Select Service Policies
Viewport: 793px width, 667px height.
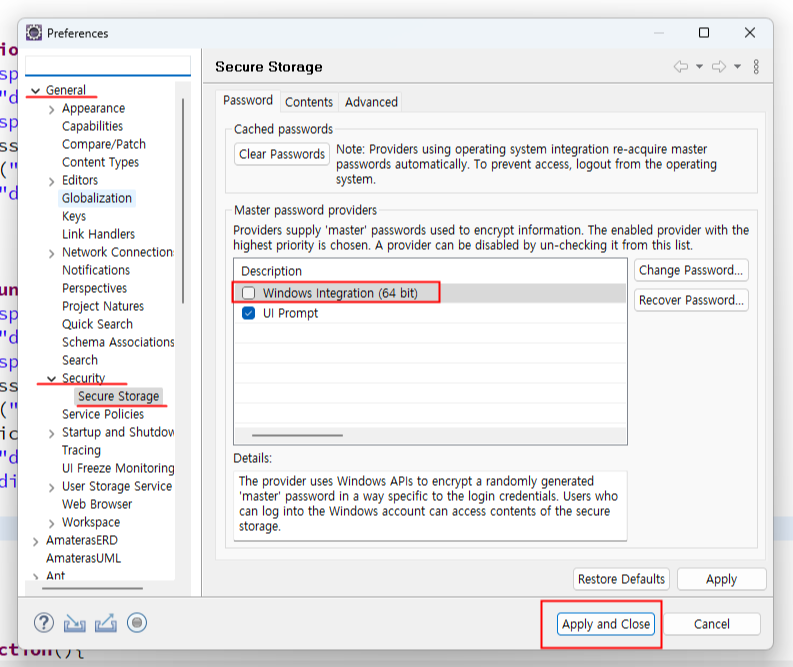pos(103,414)
